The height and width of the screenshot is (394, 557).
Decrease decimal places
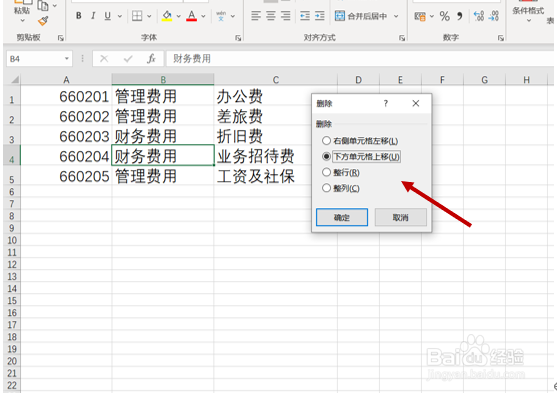494,16
